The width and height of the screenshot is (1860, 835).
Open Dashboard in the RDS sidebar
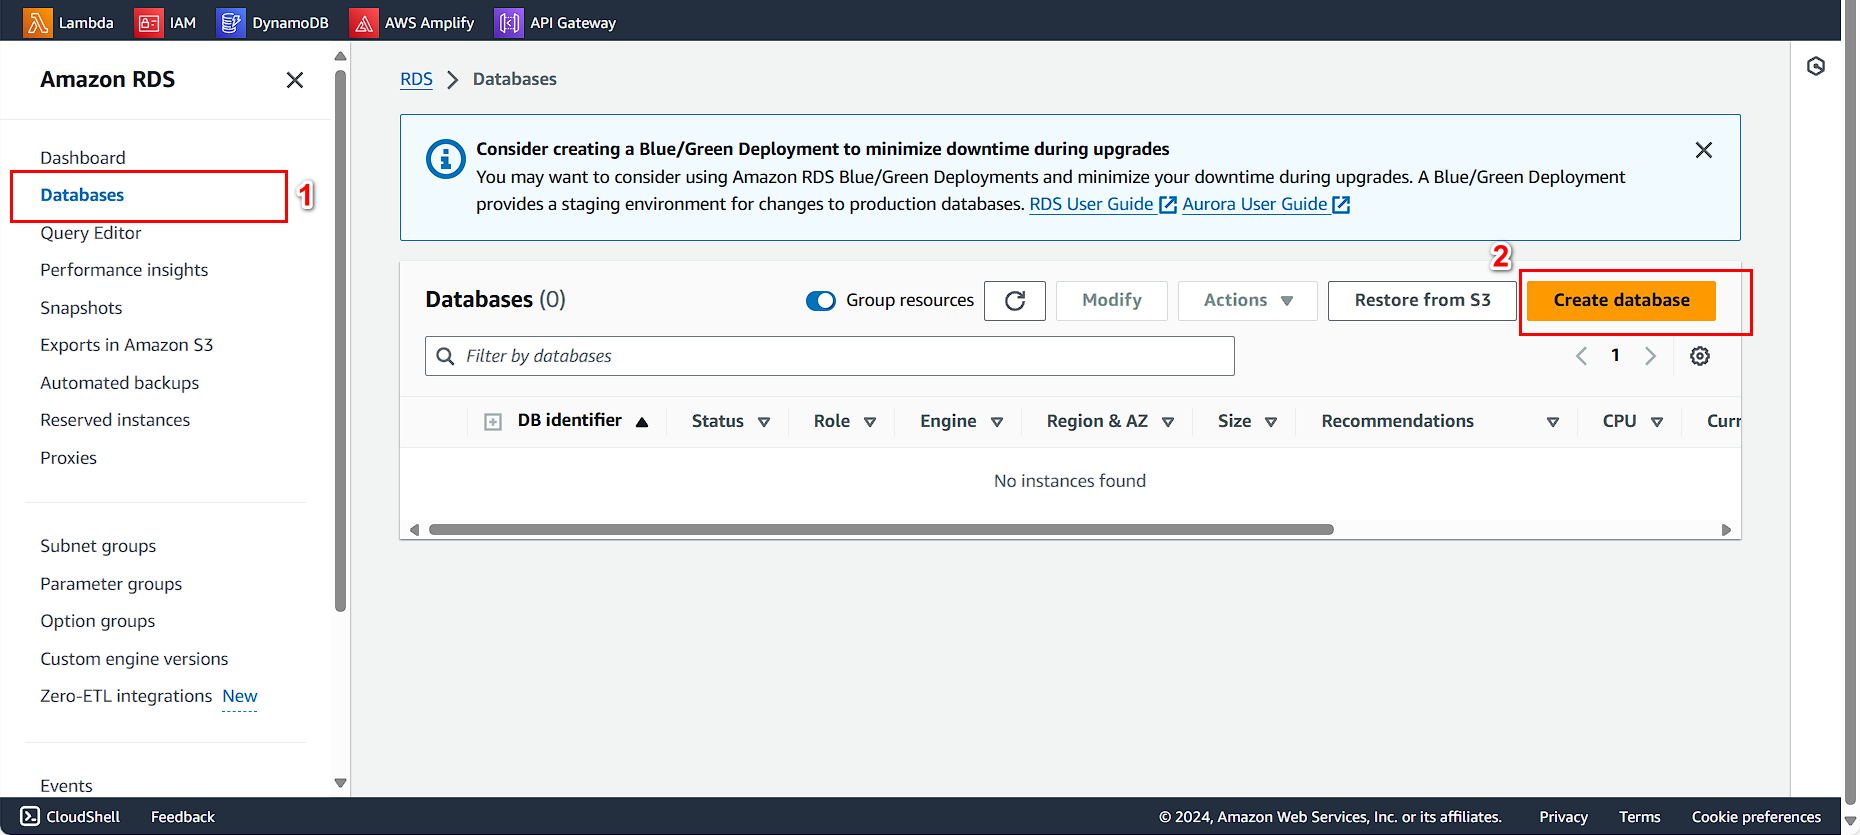(x=83, y=158)
